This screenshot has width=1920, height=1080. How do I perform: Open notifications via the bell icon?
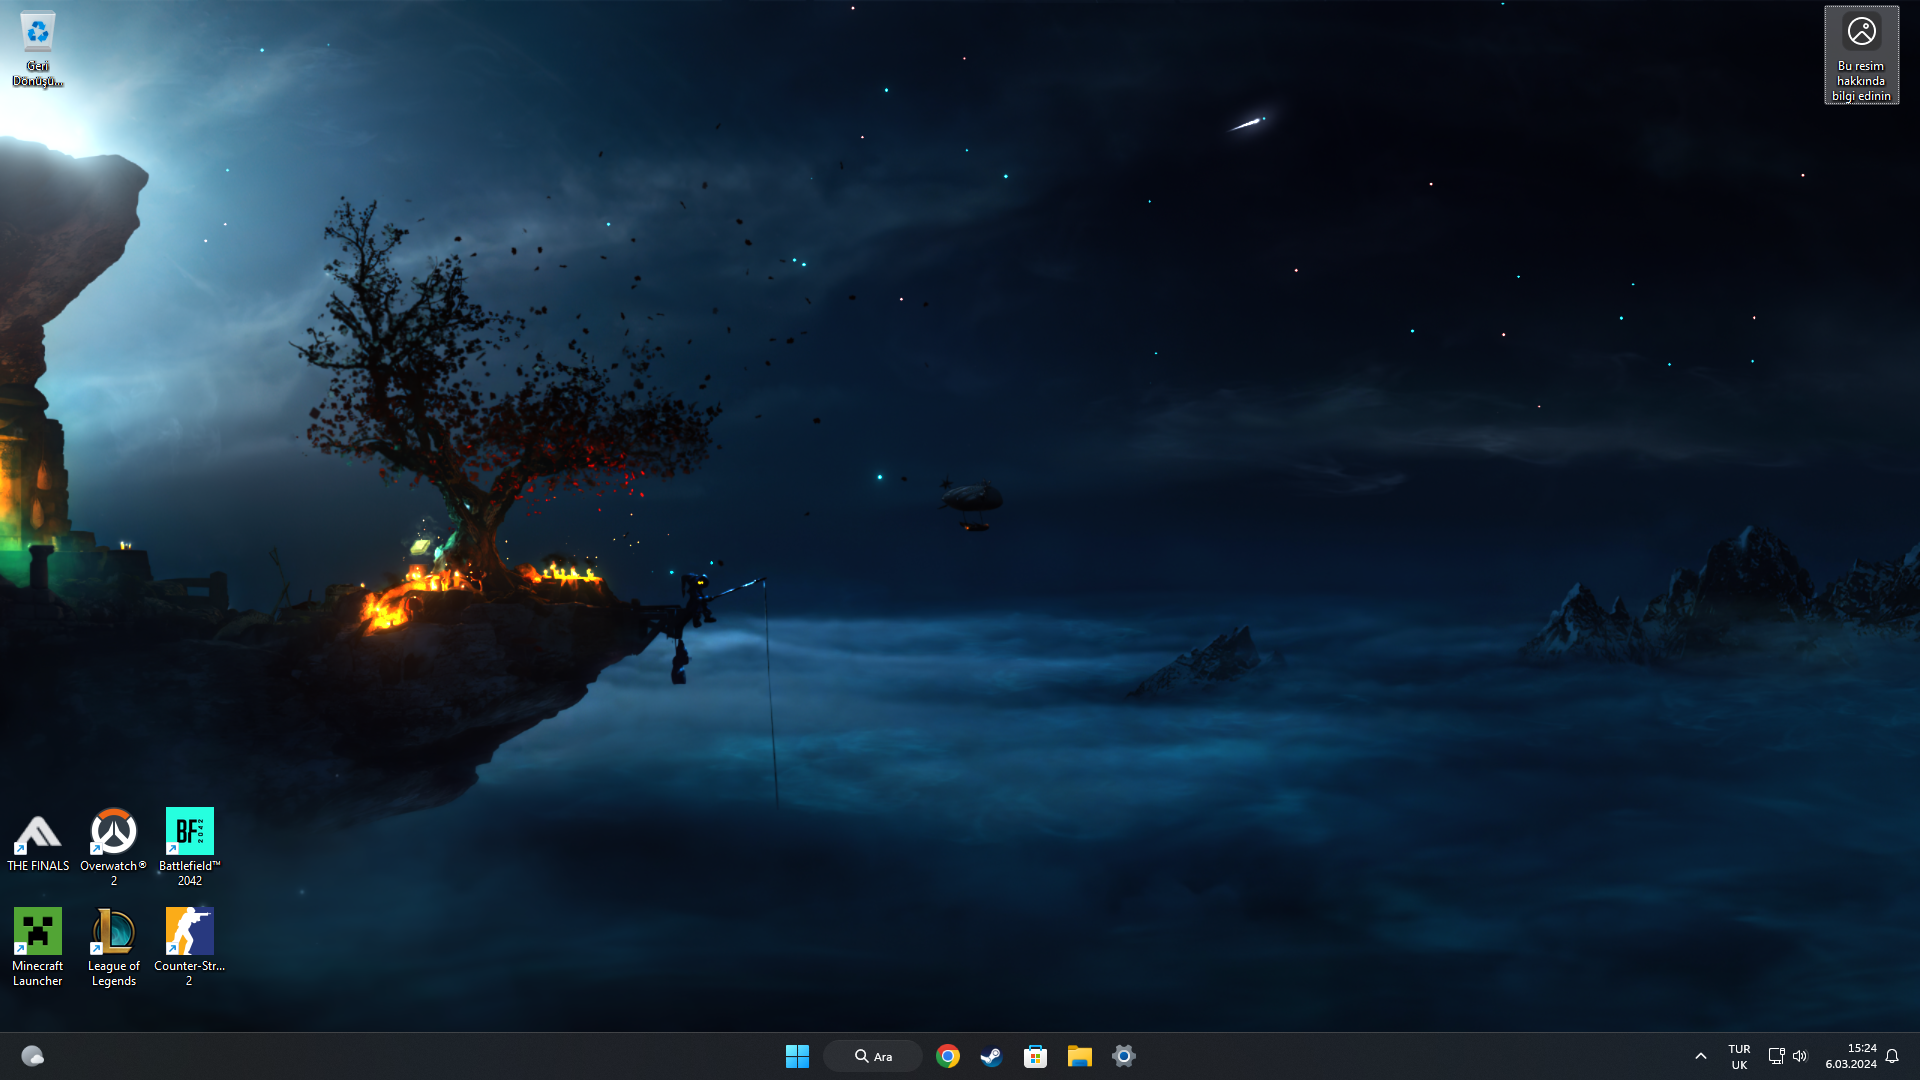pos(1892,1056)
